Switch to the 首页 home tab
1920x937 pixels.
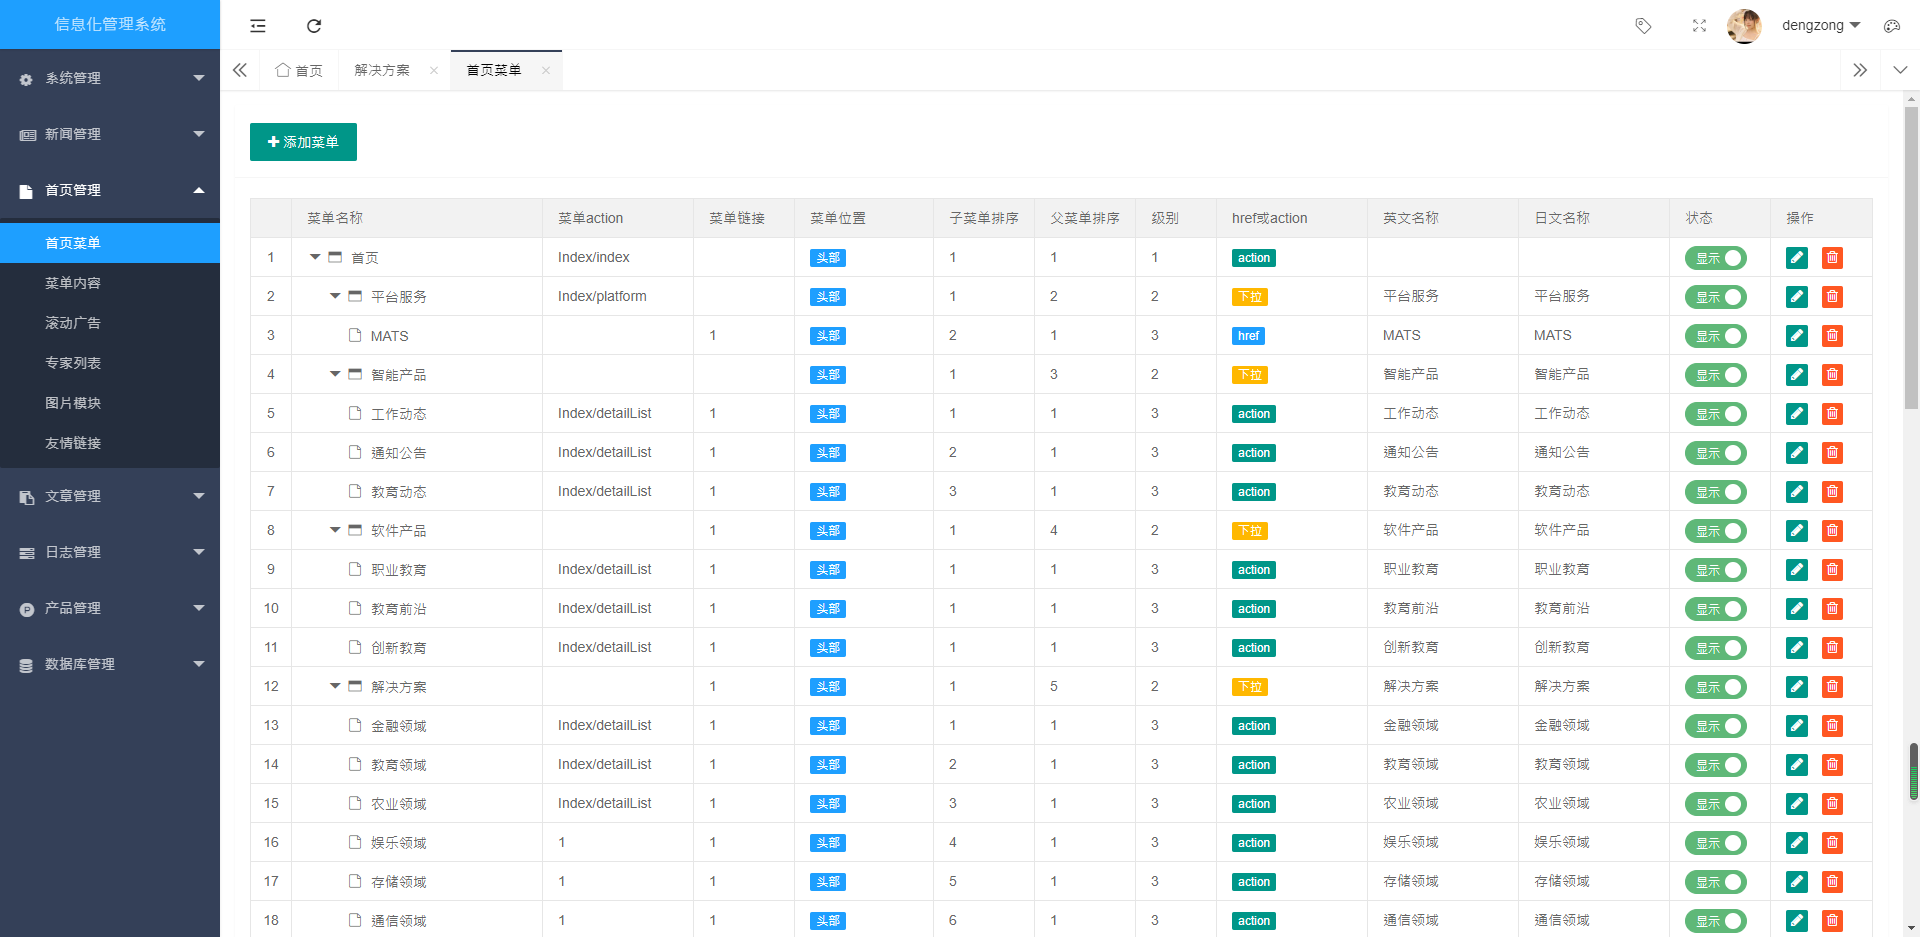[299, 70]
